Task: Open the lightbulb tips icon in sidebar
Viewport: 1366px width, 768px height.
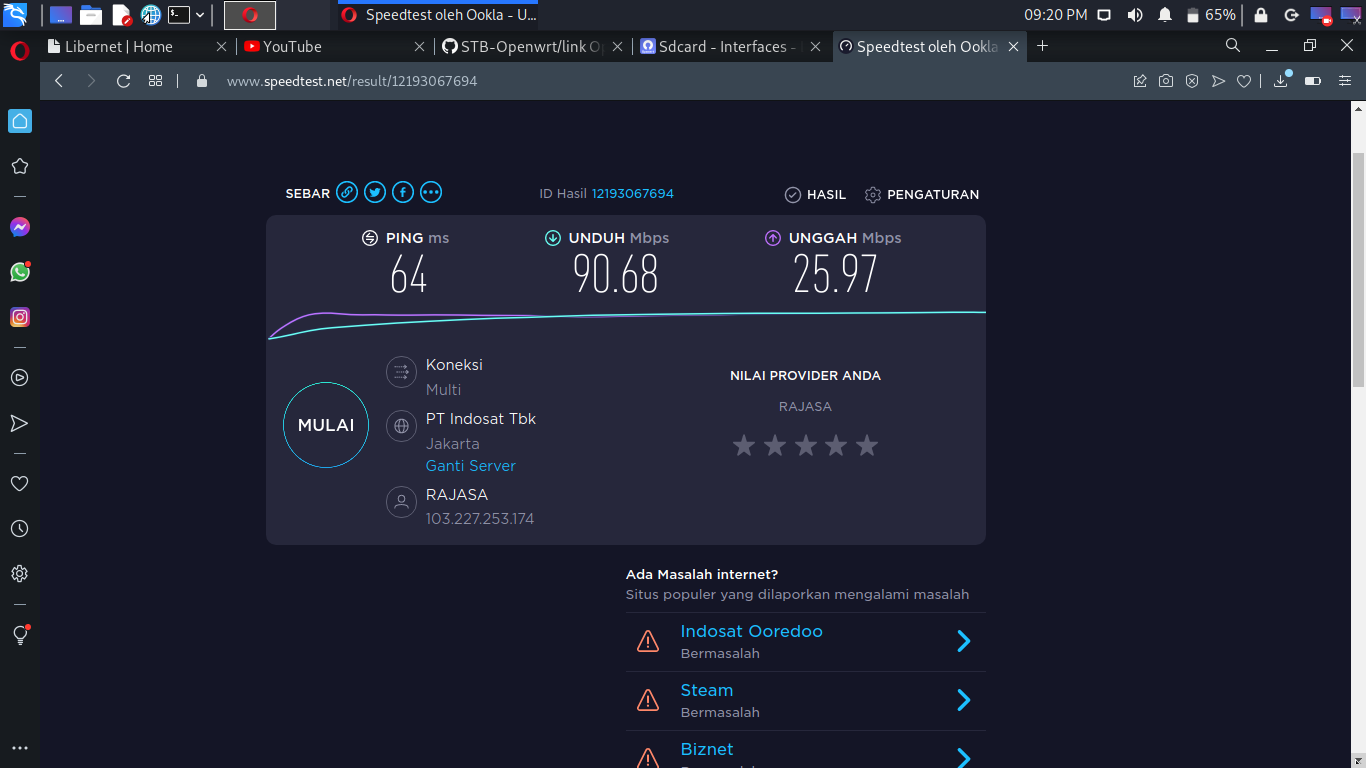Action: pos(20,635)
